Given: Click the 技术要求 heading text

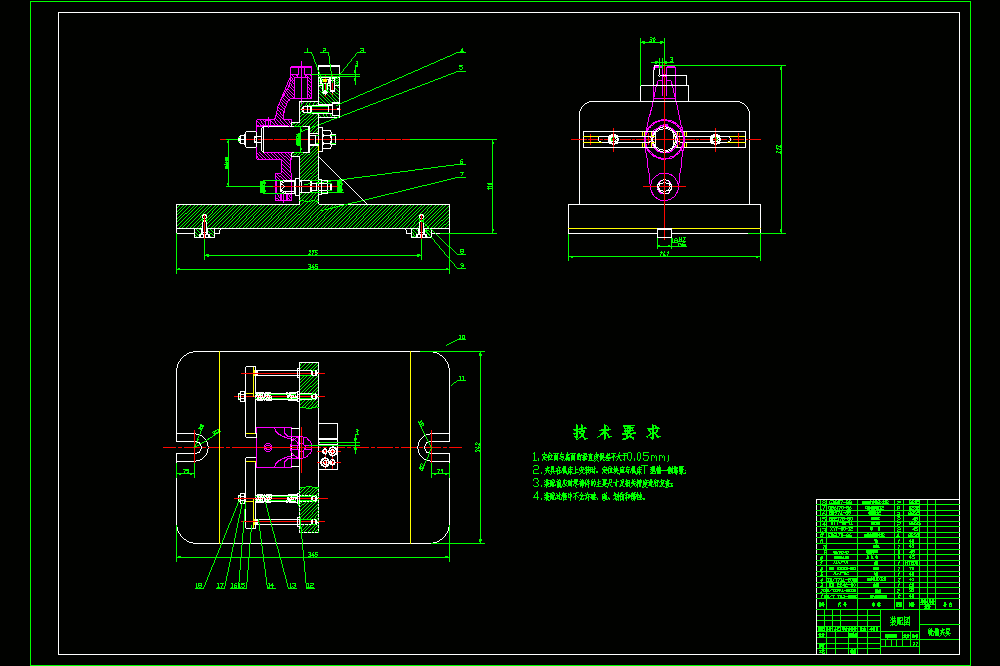Looking at the screenshot, I should pyautogui.click(x=617, y=433).
